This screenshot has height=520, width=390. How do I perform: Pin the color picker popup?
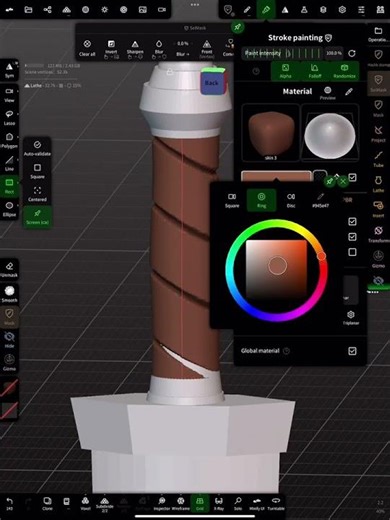(x=330, y=181)
